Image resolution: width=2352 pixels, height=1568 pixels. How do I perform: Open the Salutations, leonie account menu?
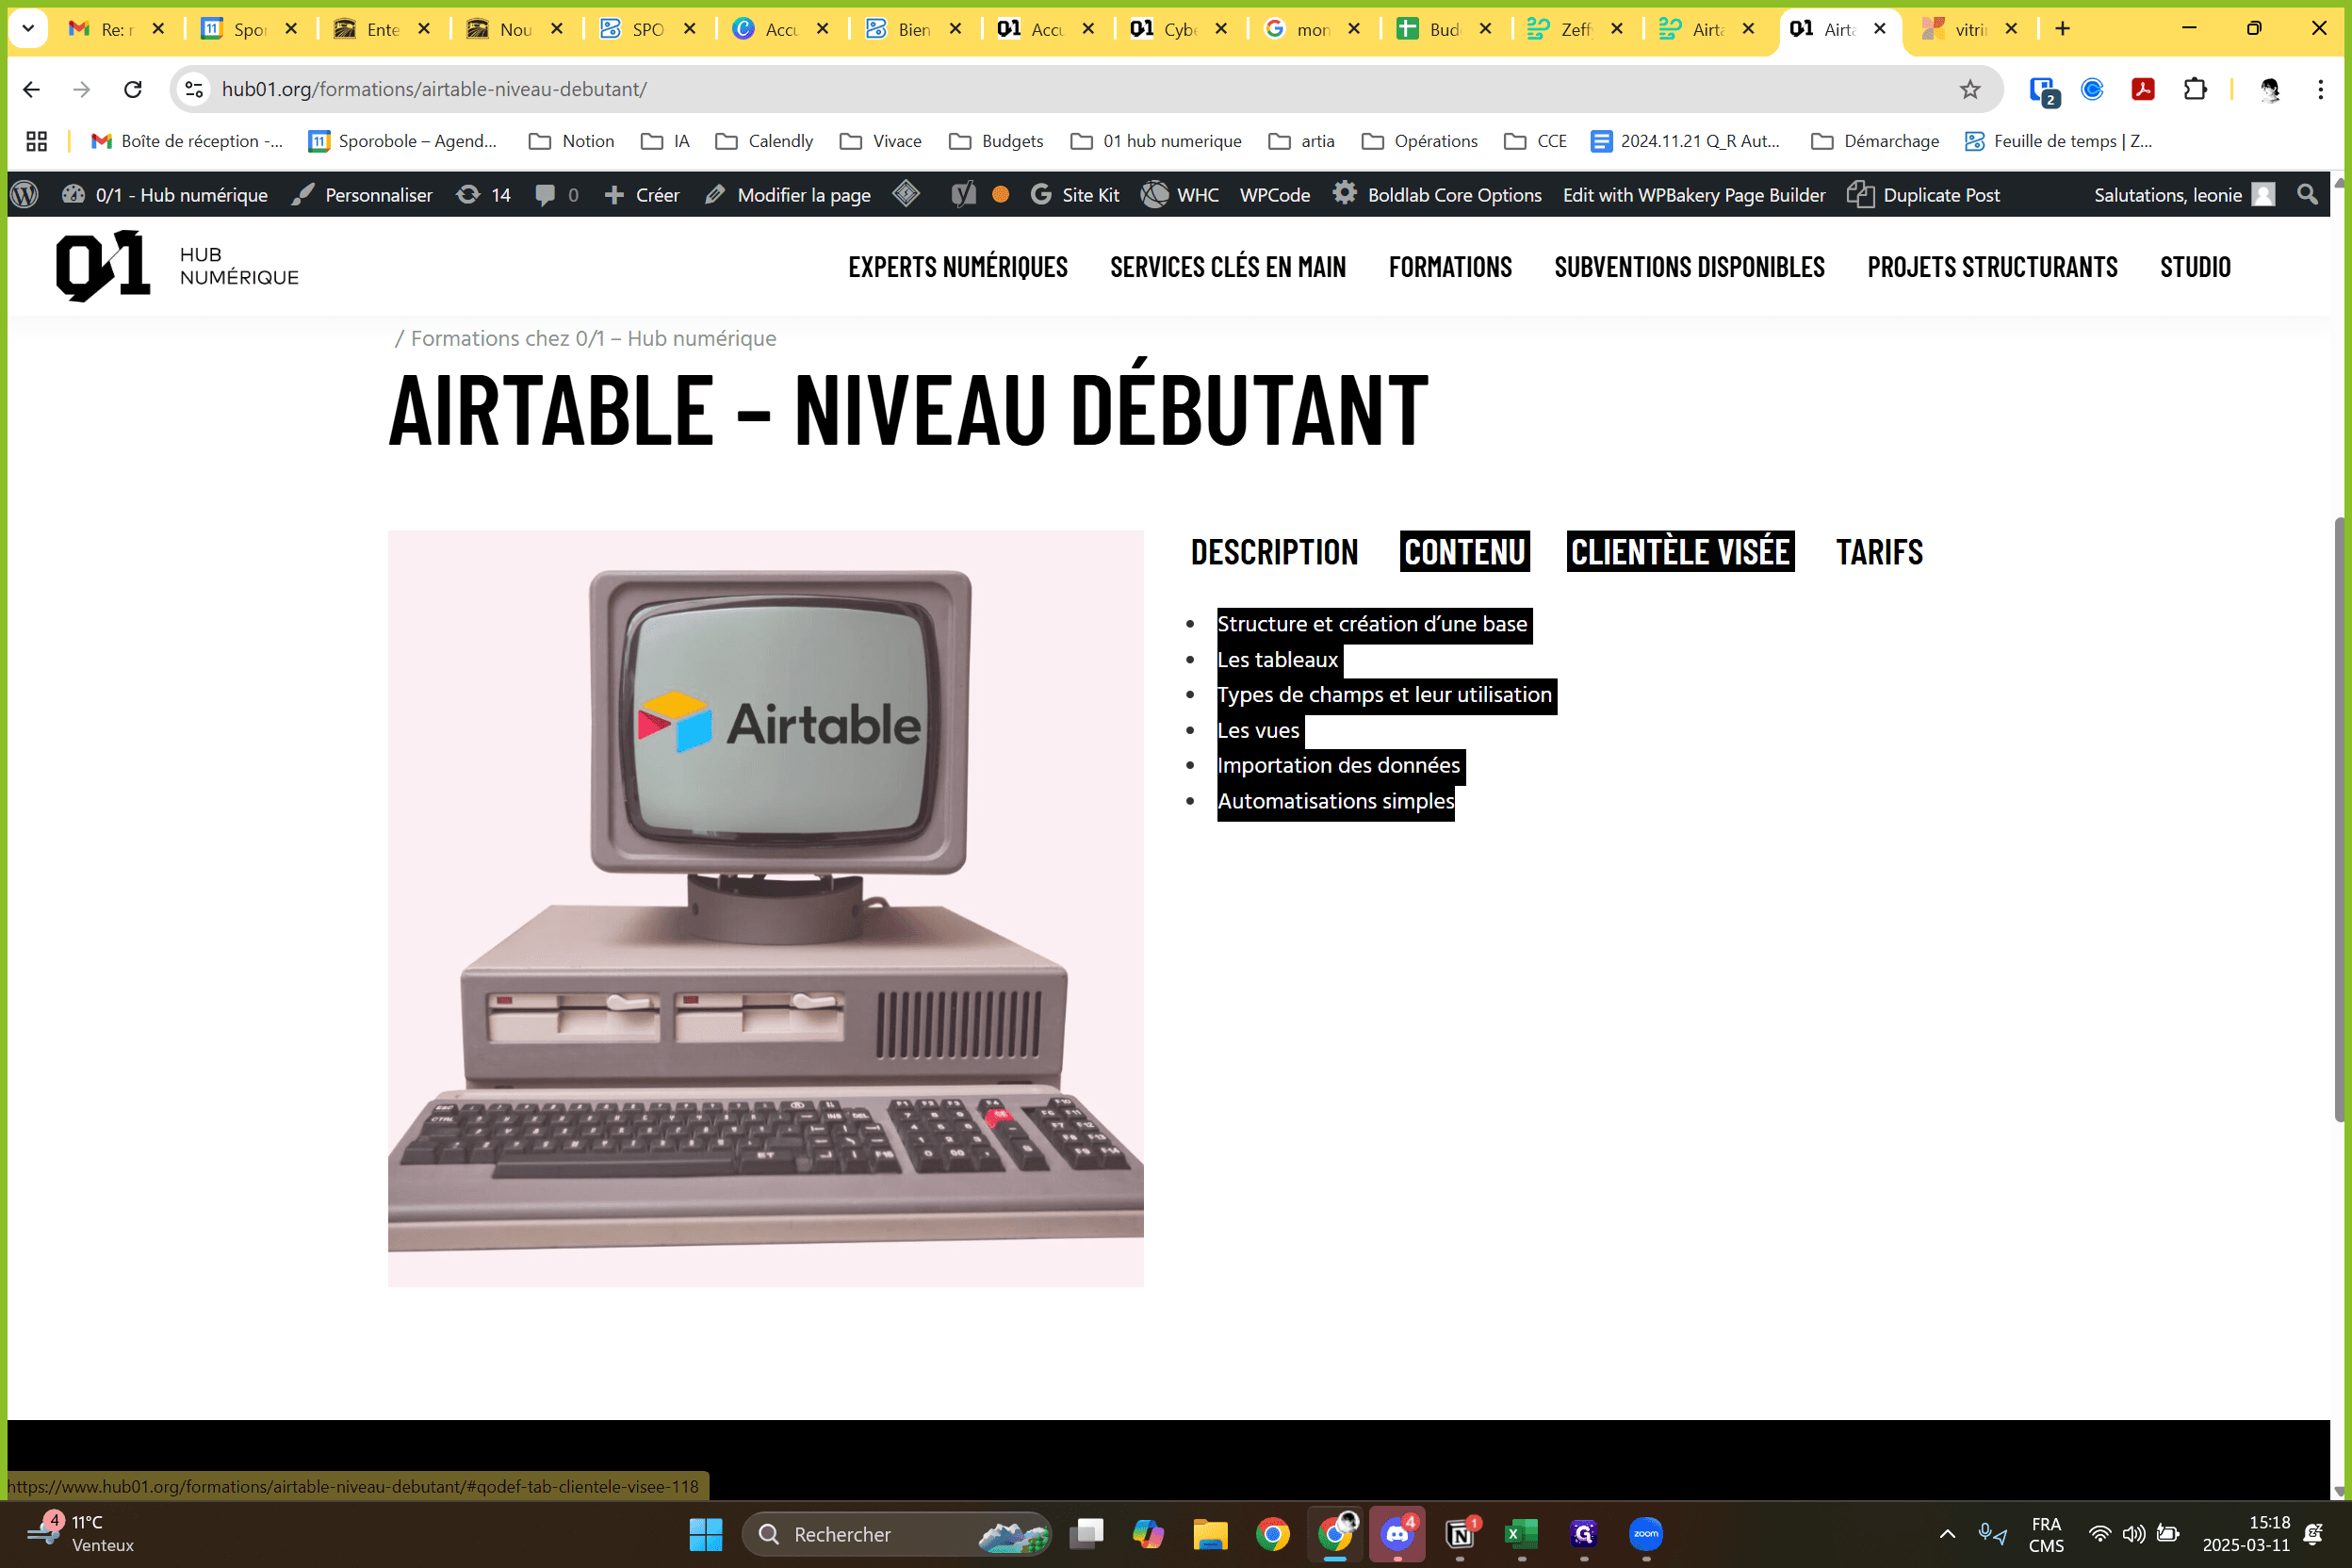coord(2184,195)
